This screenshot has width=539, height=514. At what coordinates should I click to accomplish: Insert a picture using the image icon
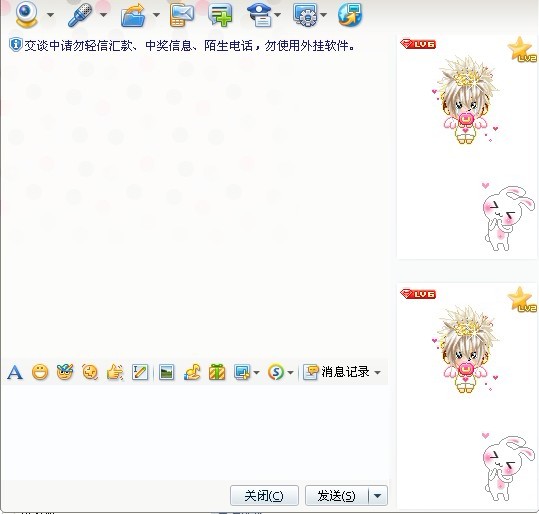click(x=167, y=372)
